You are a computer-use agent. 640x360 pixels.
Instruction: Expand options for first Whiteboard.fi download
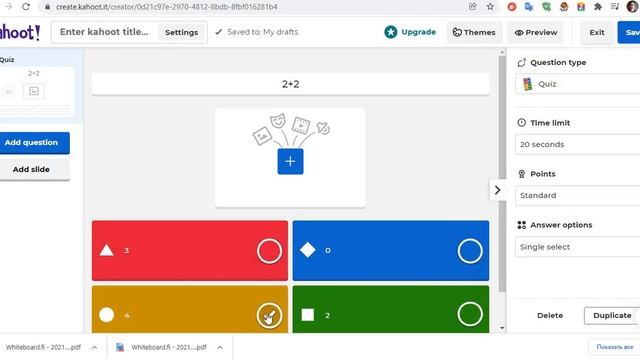click(94, 347)
